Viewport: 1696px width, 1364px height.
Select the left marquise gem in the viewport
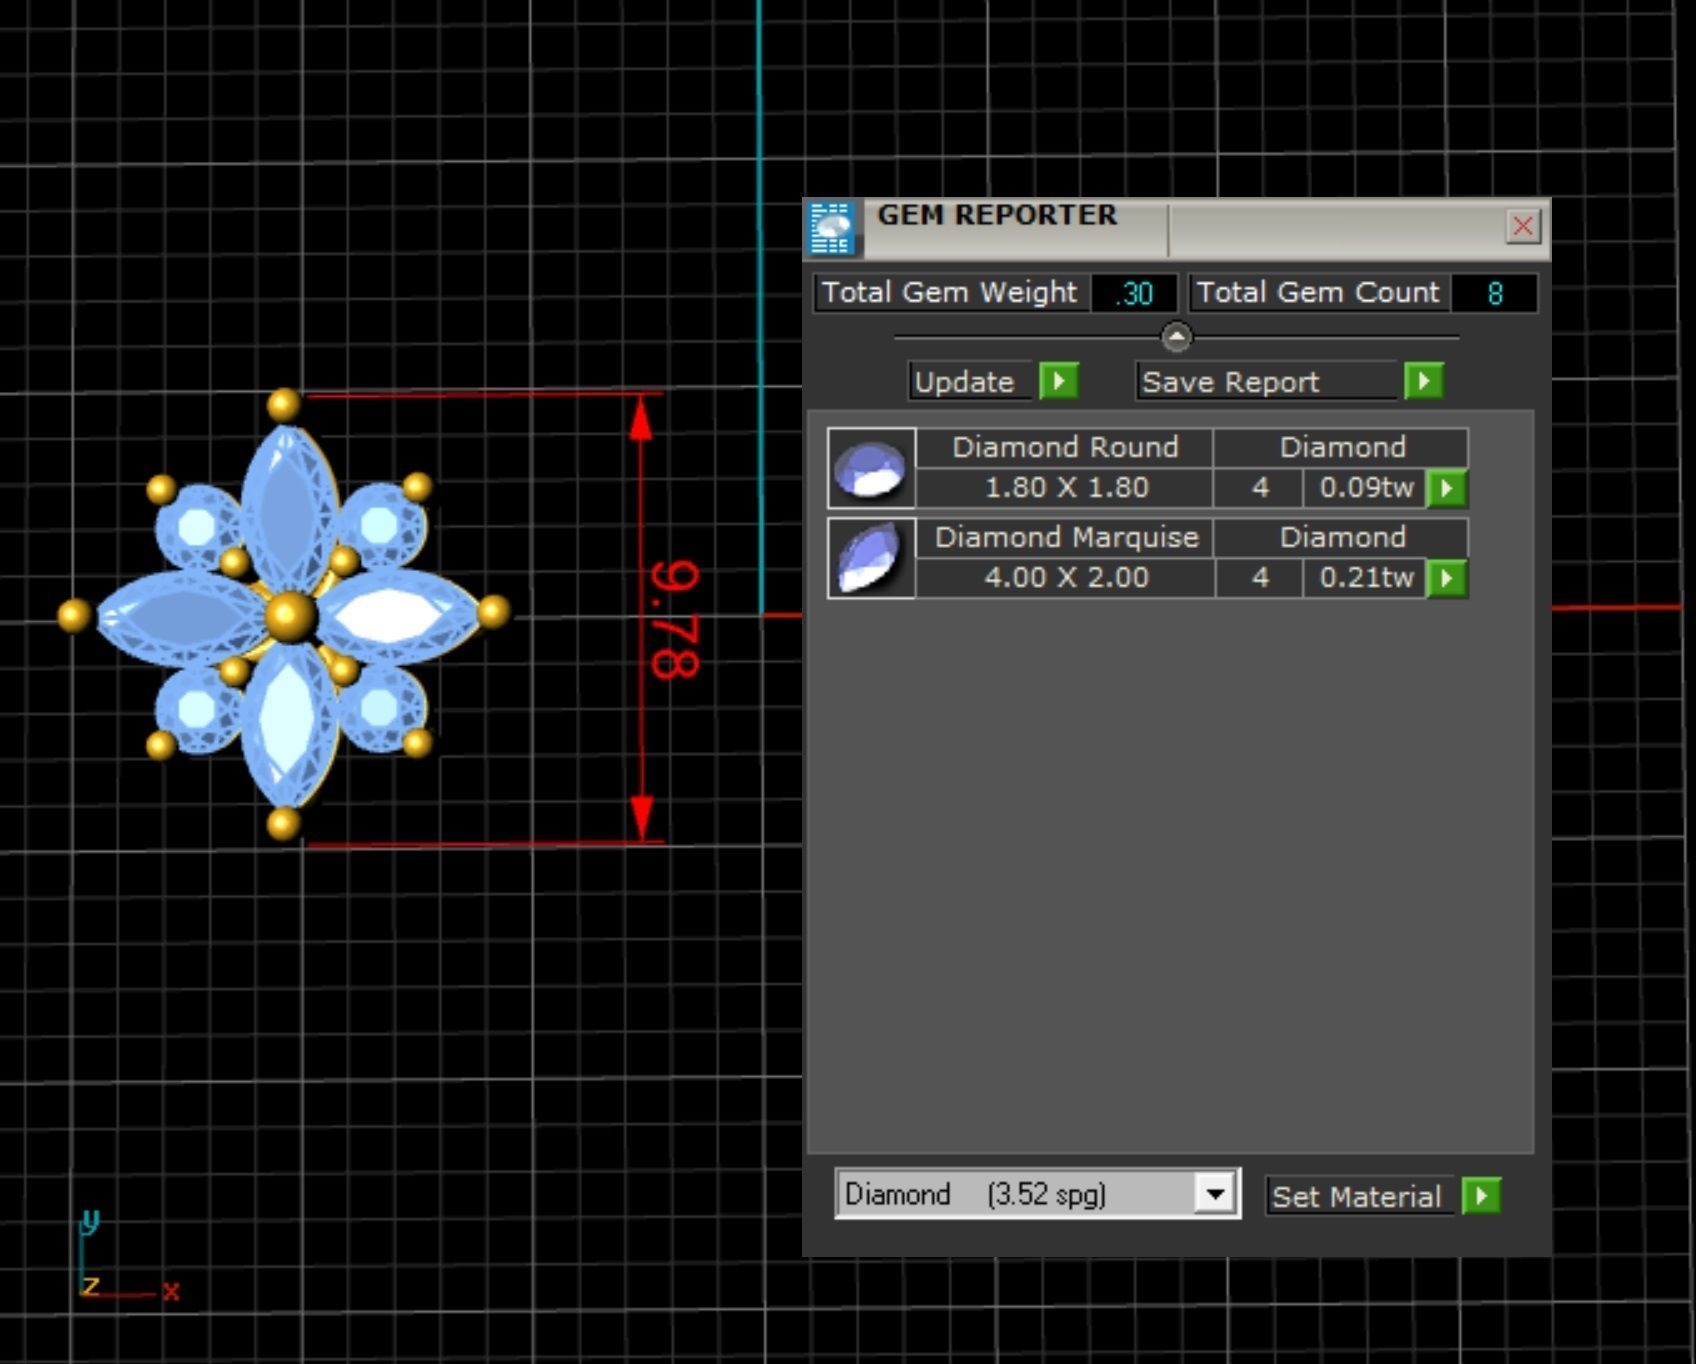(x=181, y=617)
